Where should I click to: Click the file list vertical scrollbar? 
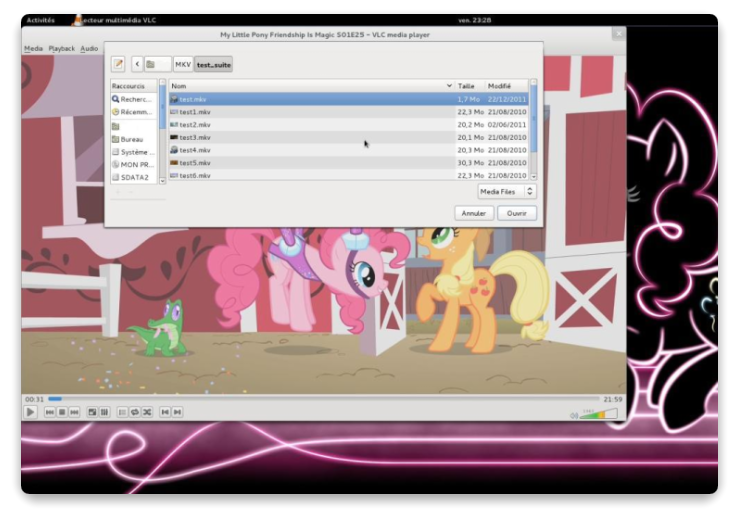pyautogui.click(x=534, y=119)
